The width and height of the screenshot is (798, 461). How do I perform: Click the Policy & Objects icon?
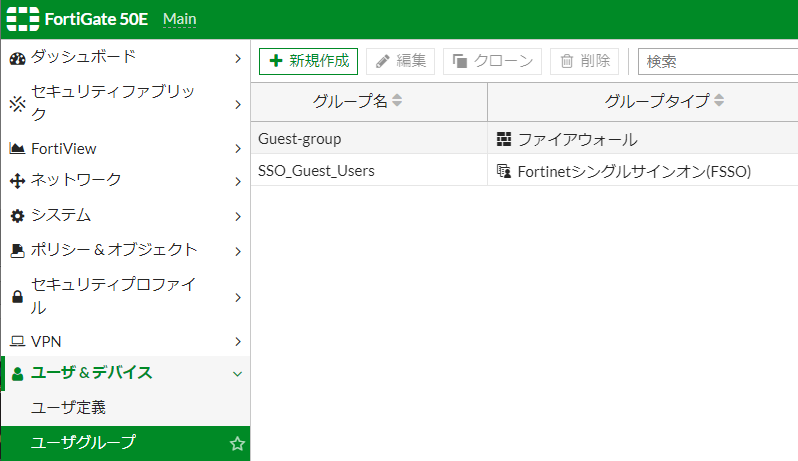[x=17, y=251]
